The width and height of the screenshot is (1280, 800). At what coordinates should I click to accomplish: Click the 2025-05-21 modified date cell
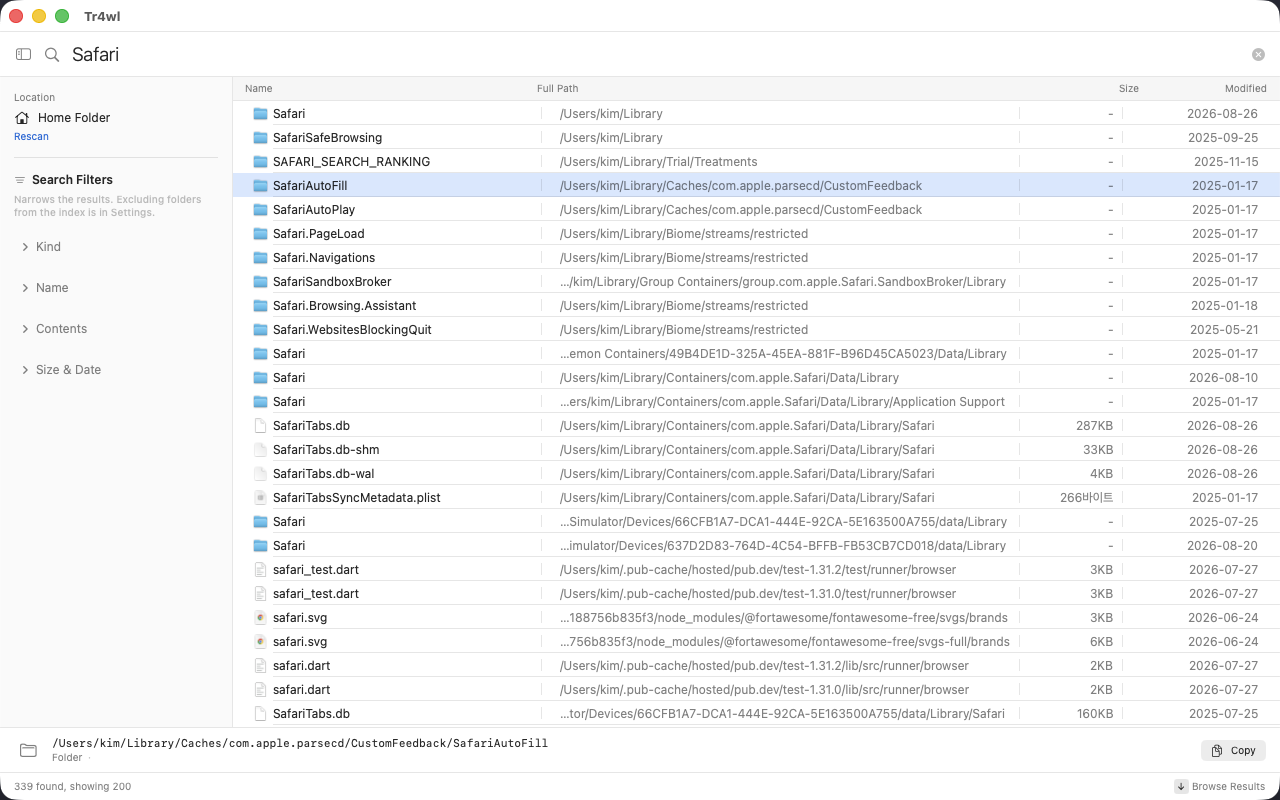(x=1224, y=329)
